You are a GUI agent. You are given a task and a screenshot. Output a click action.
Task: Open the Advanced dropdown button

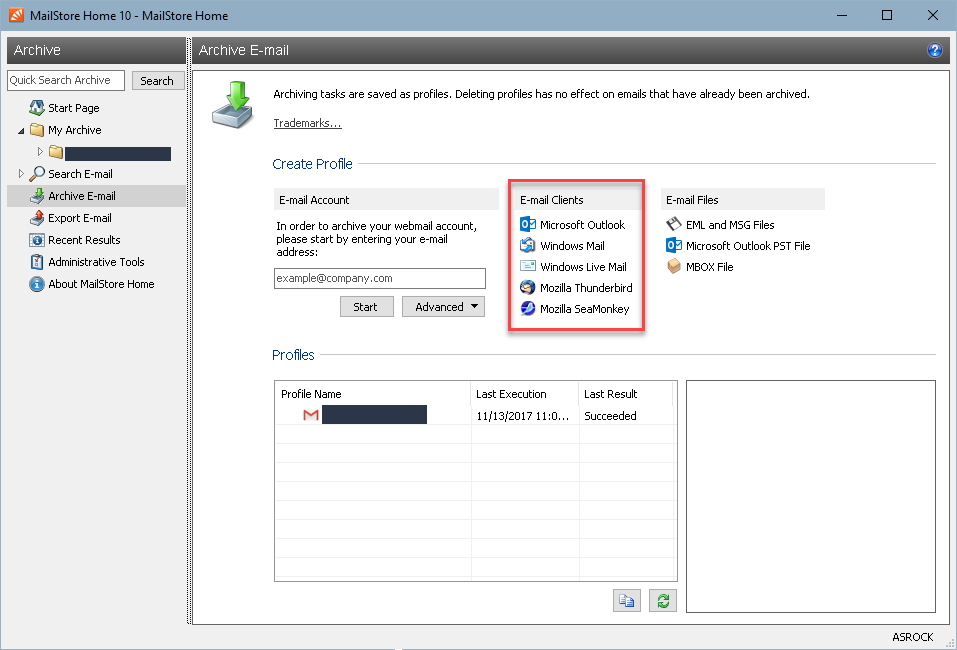point(444,306)
